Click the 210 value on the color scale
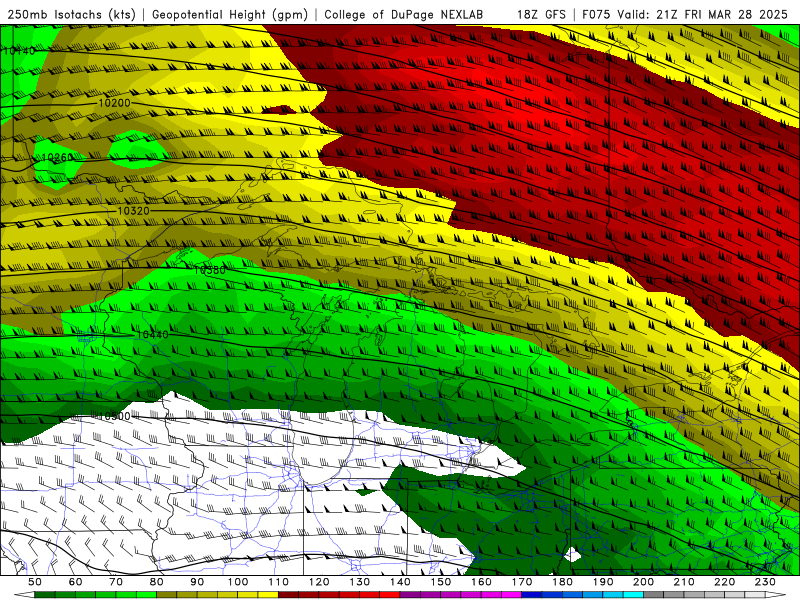800x600 pixels. point(684,582)
